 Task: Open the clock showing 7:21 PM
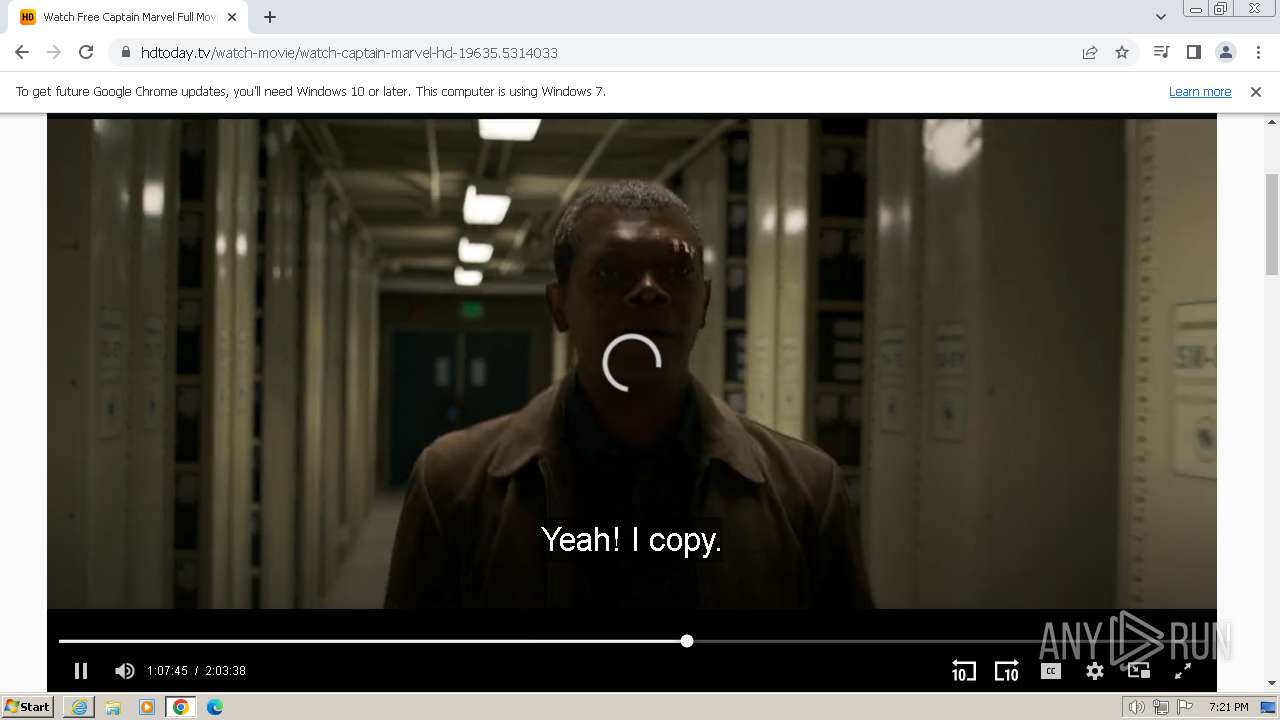click(1229, 707)
